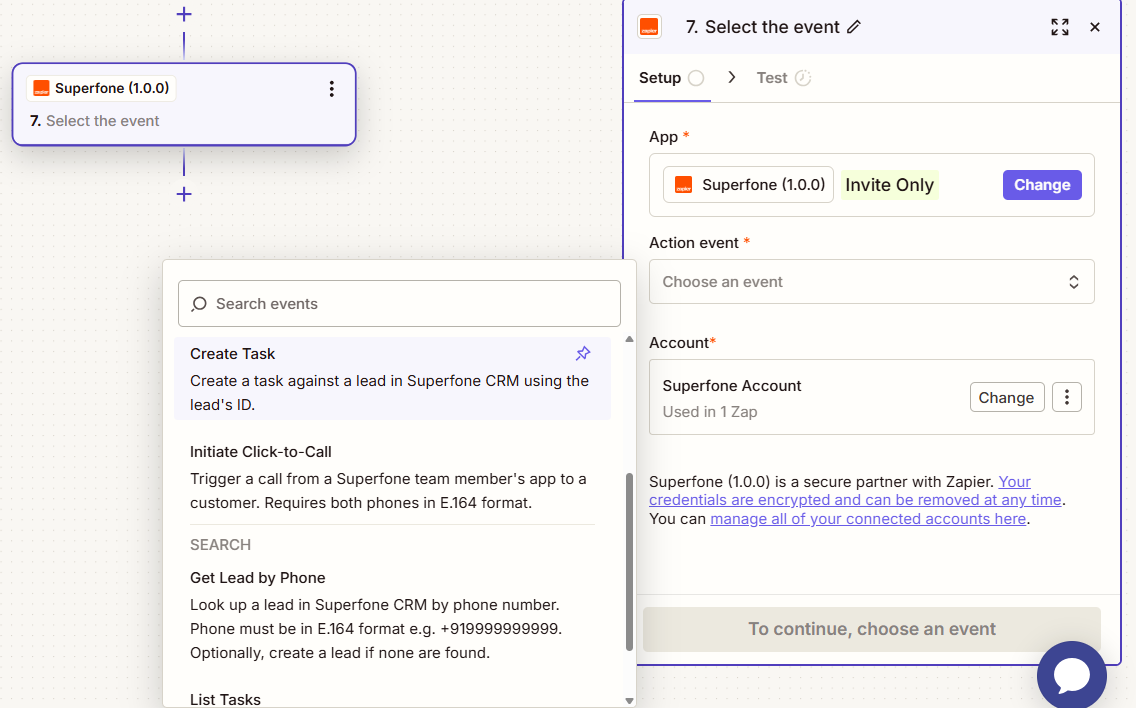The height and width of the screenshot is (708, 1136).
Task: Click the events list scrollbar thumb
Action: coord(629,562)
